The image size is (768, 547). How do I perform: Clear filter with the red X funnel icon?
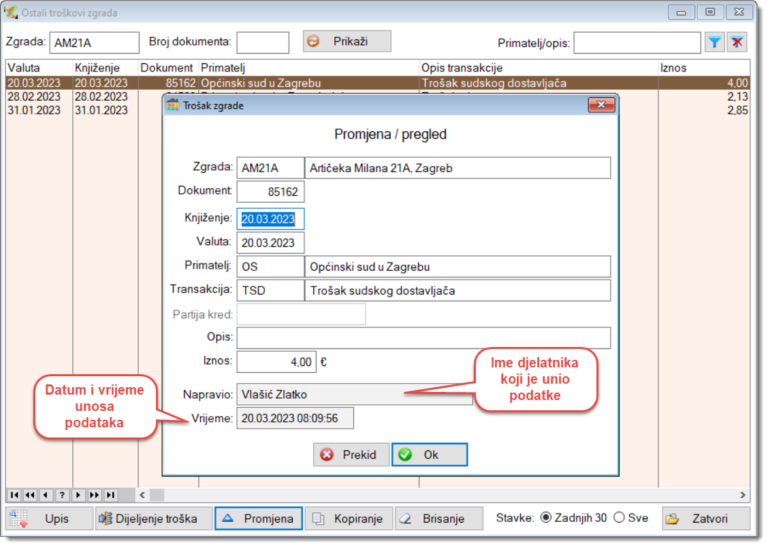coord(738,42)
